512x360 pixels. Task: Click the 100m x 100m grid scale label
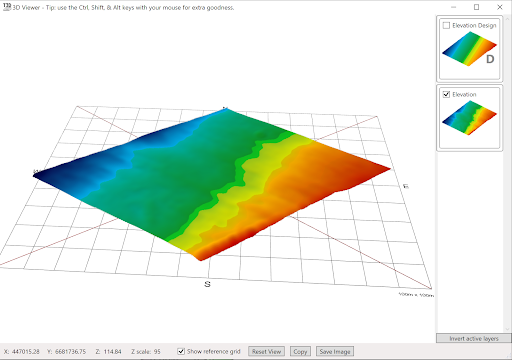pos(416,295)
